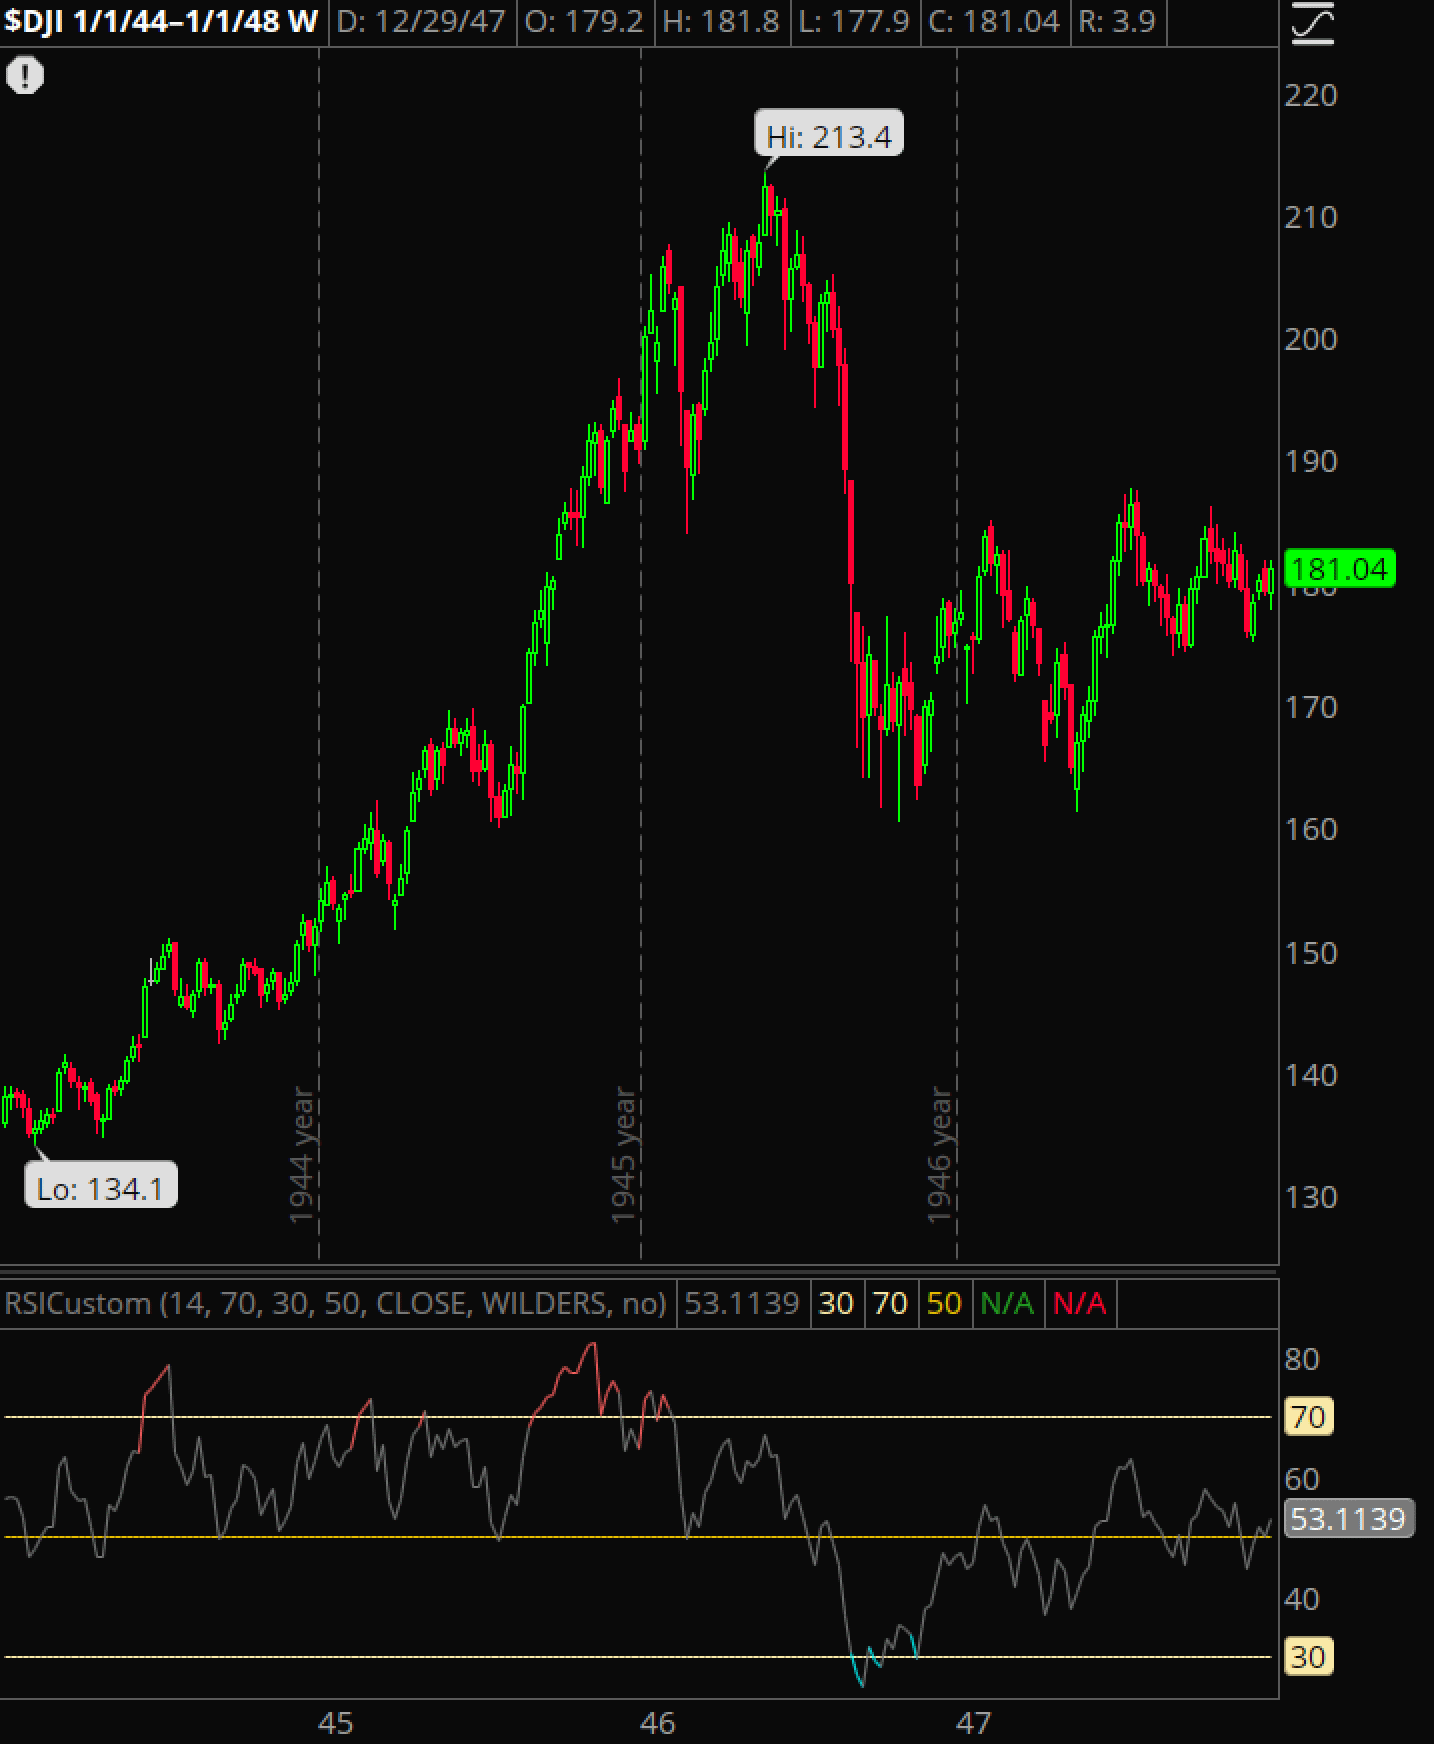Click the overbought 70 value in RSI header
1434x1744 pixels.
[890, 1303]
